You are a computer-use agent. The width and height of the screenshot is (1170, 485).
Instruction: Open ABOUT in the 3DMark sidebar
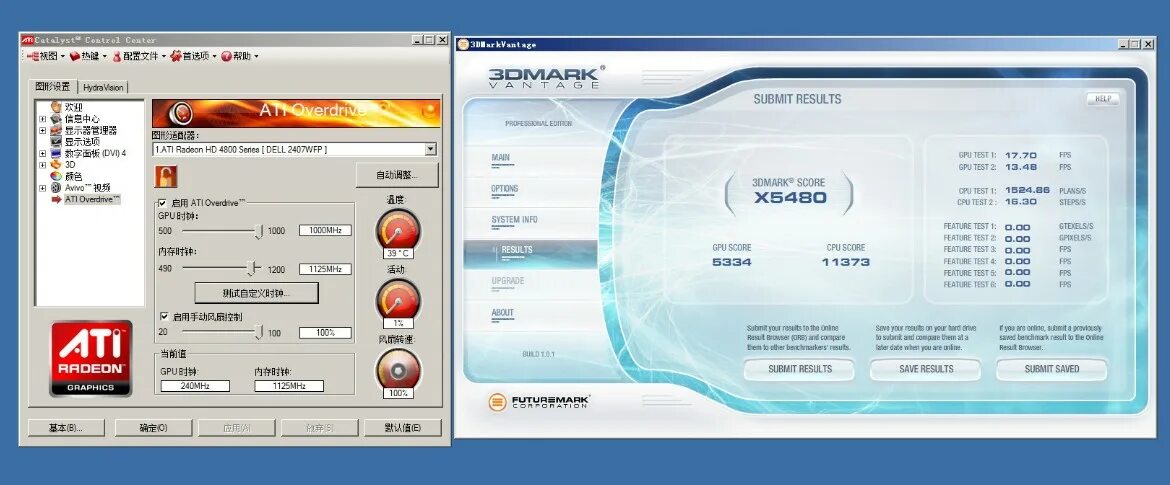pyautogui.click(x=502, y=313)
